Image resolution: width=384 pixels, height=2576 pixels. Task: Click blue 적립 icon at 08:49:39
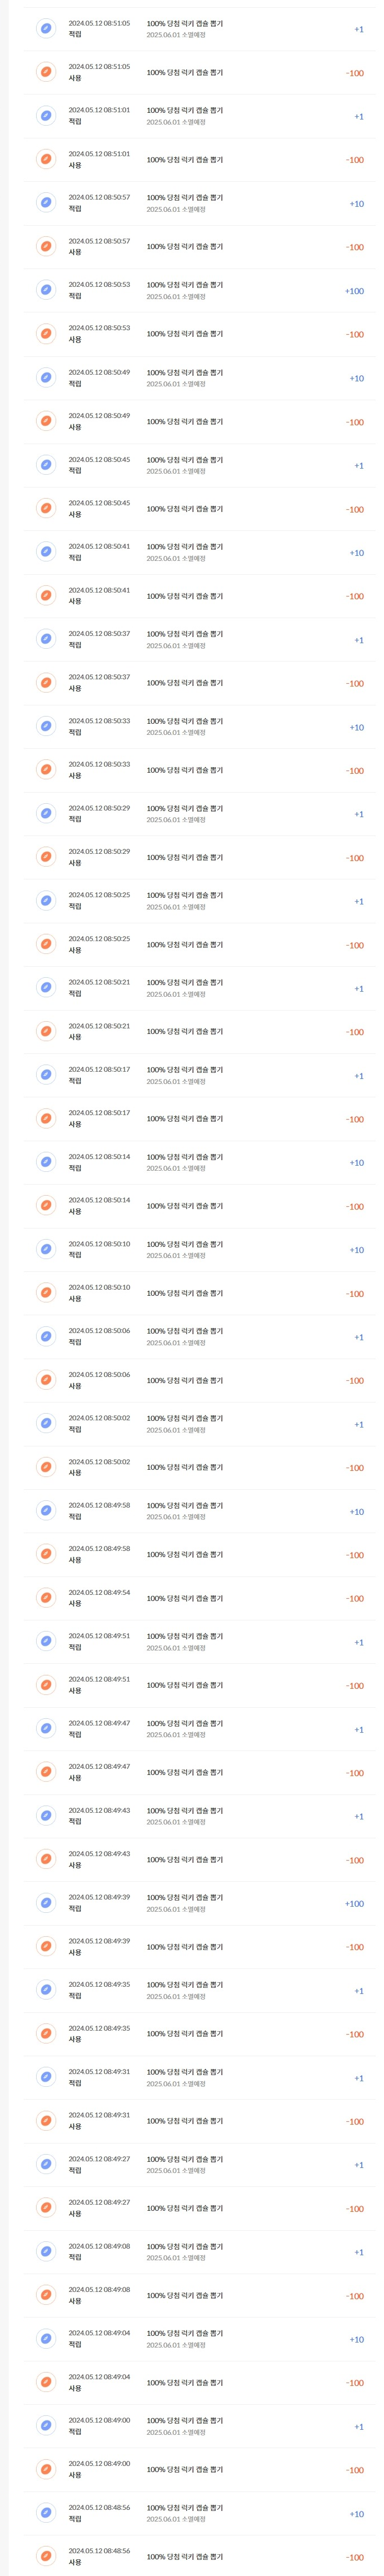45,1903
